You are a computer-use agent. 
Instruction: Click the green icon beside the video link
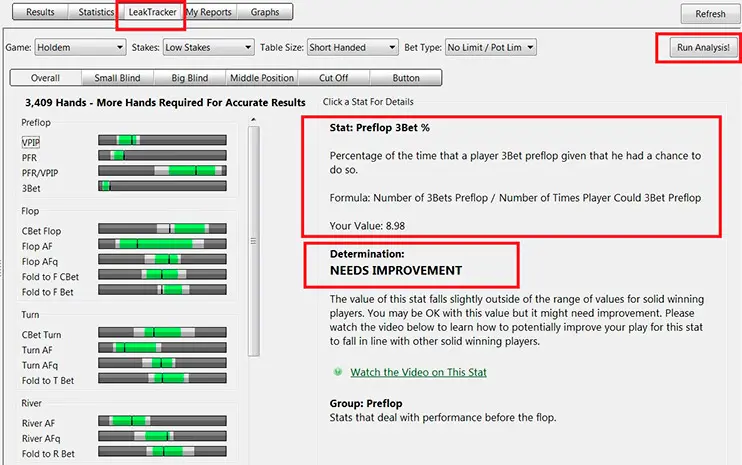pos(338,373)
